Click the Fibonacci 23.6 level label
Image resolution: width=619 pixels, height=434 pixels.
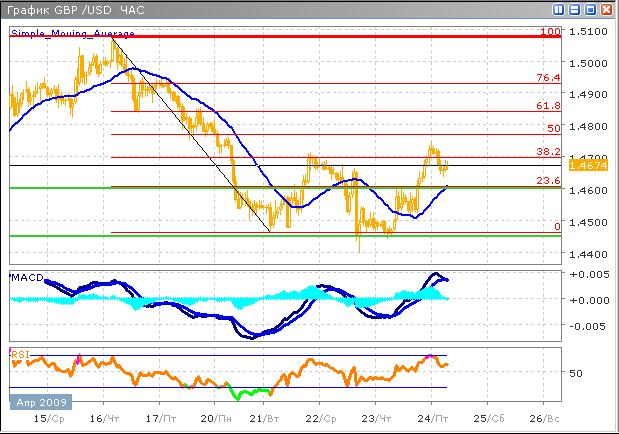coord(548,180)
